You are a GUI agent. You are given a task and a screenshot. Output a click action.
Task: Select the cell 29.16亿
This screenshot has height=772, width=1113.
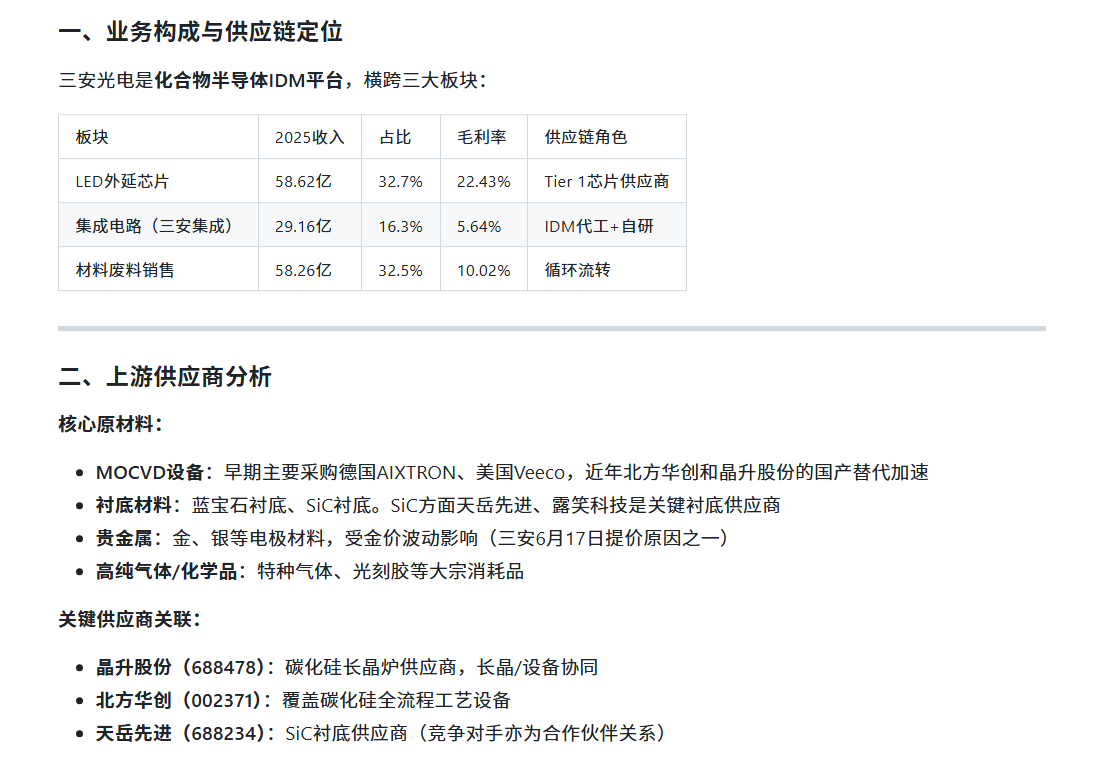(x=303, y=226)
